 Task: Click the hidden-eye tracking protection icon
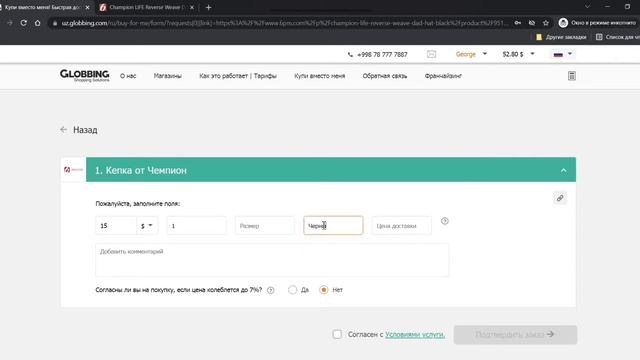532,23
